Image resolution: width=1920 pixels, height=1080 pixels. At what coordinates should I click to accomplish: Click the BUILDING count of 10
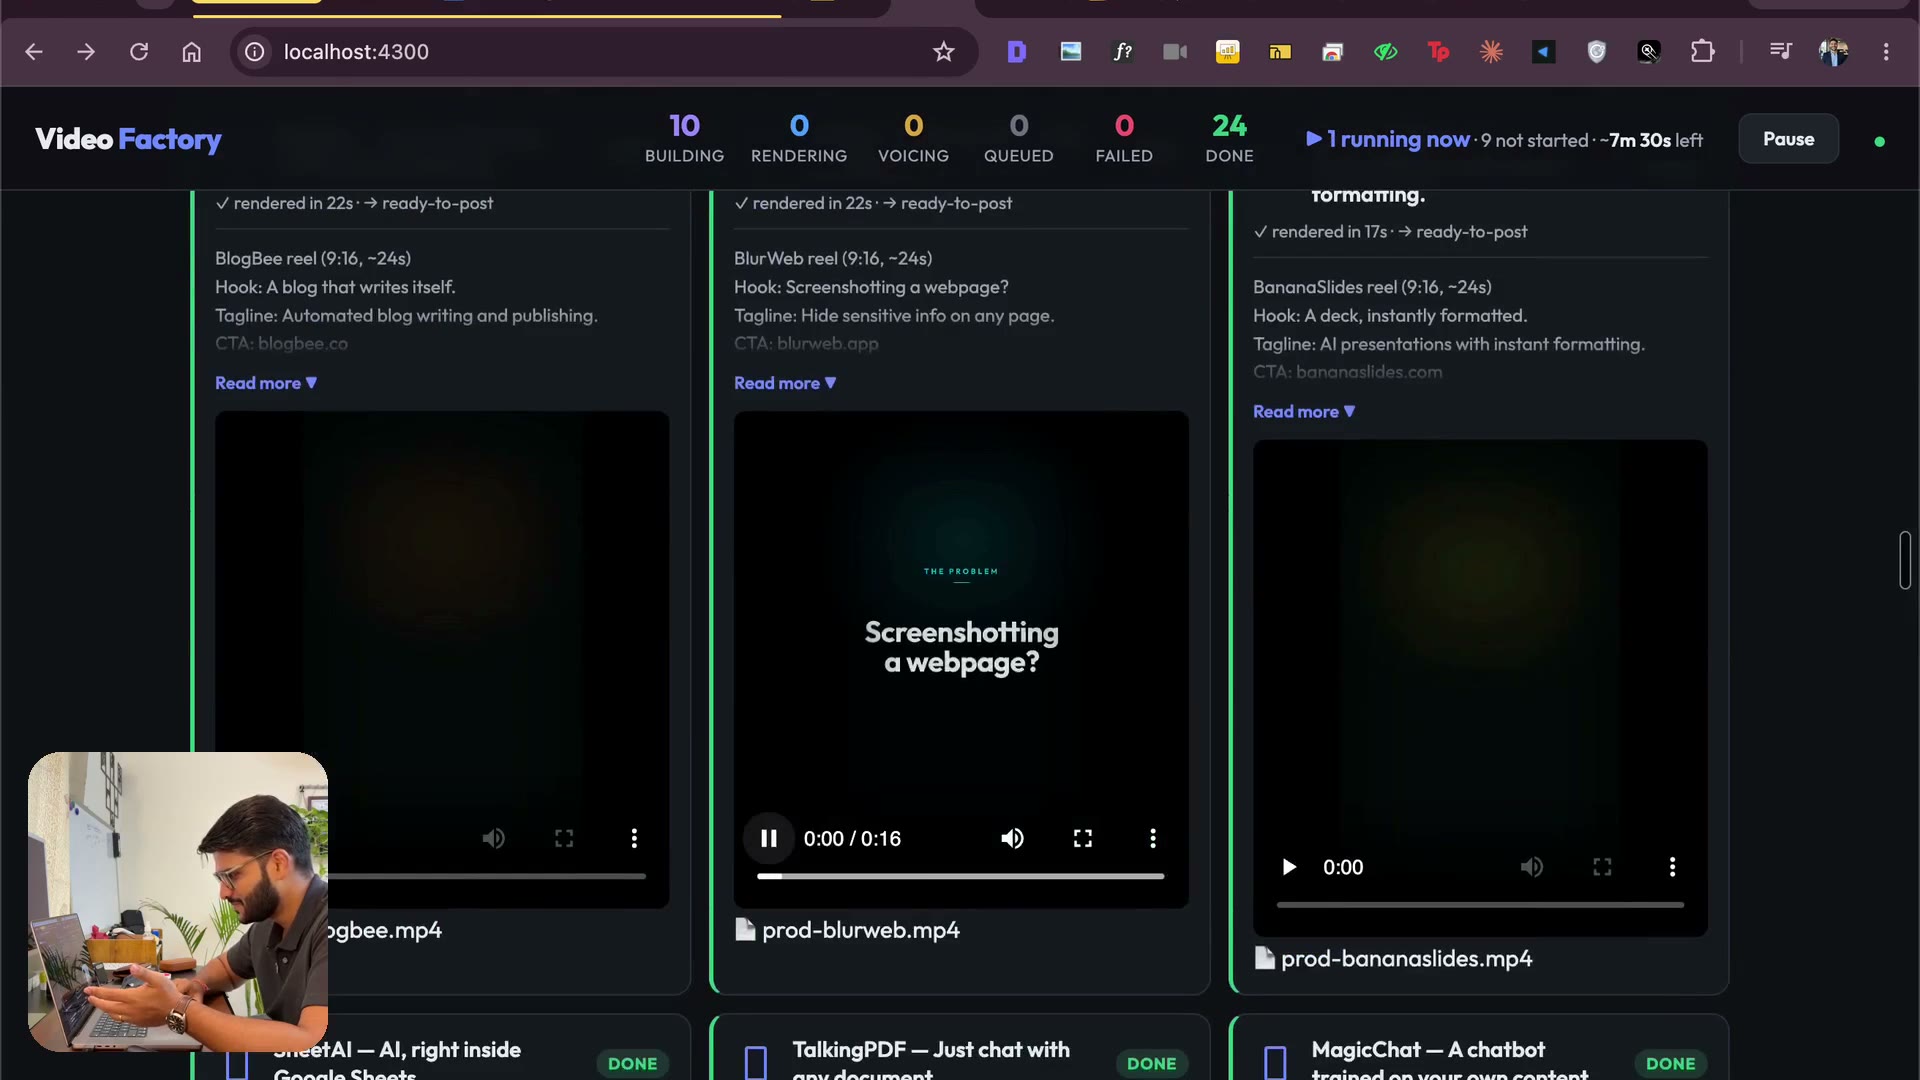(684, 139)
